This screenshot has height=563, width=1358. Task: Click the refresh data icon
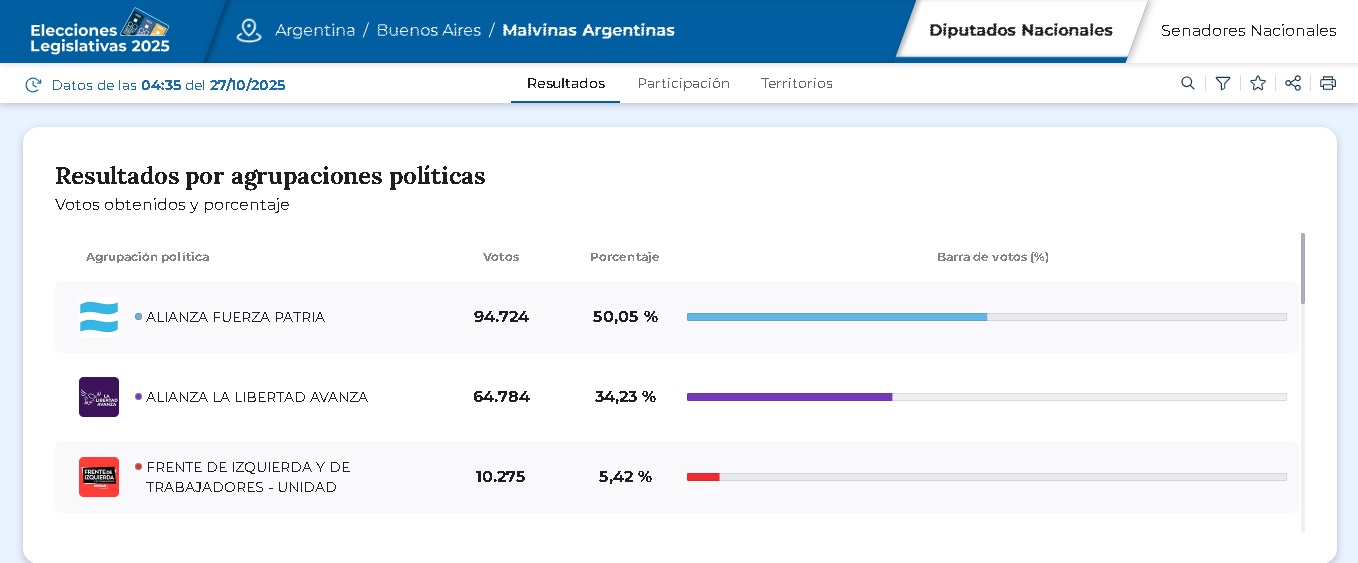point(34,85)
